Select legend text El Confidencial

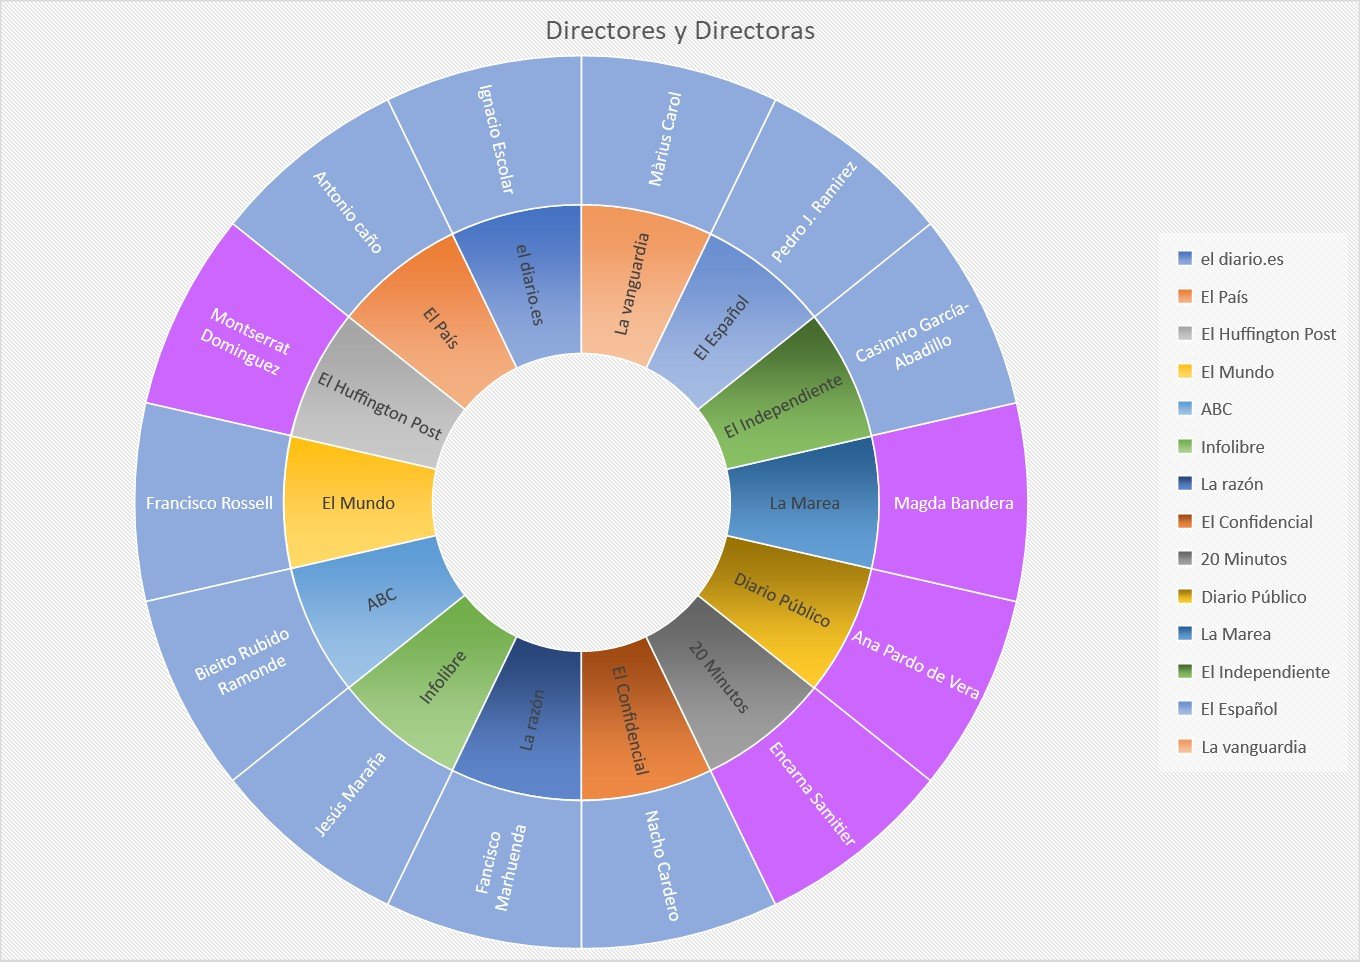[1256, 521]
